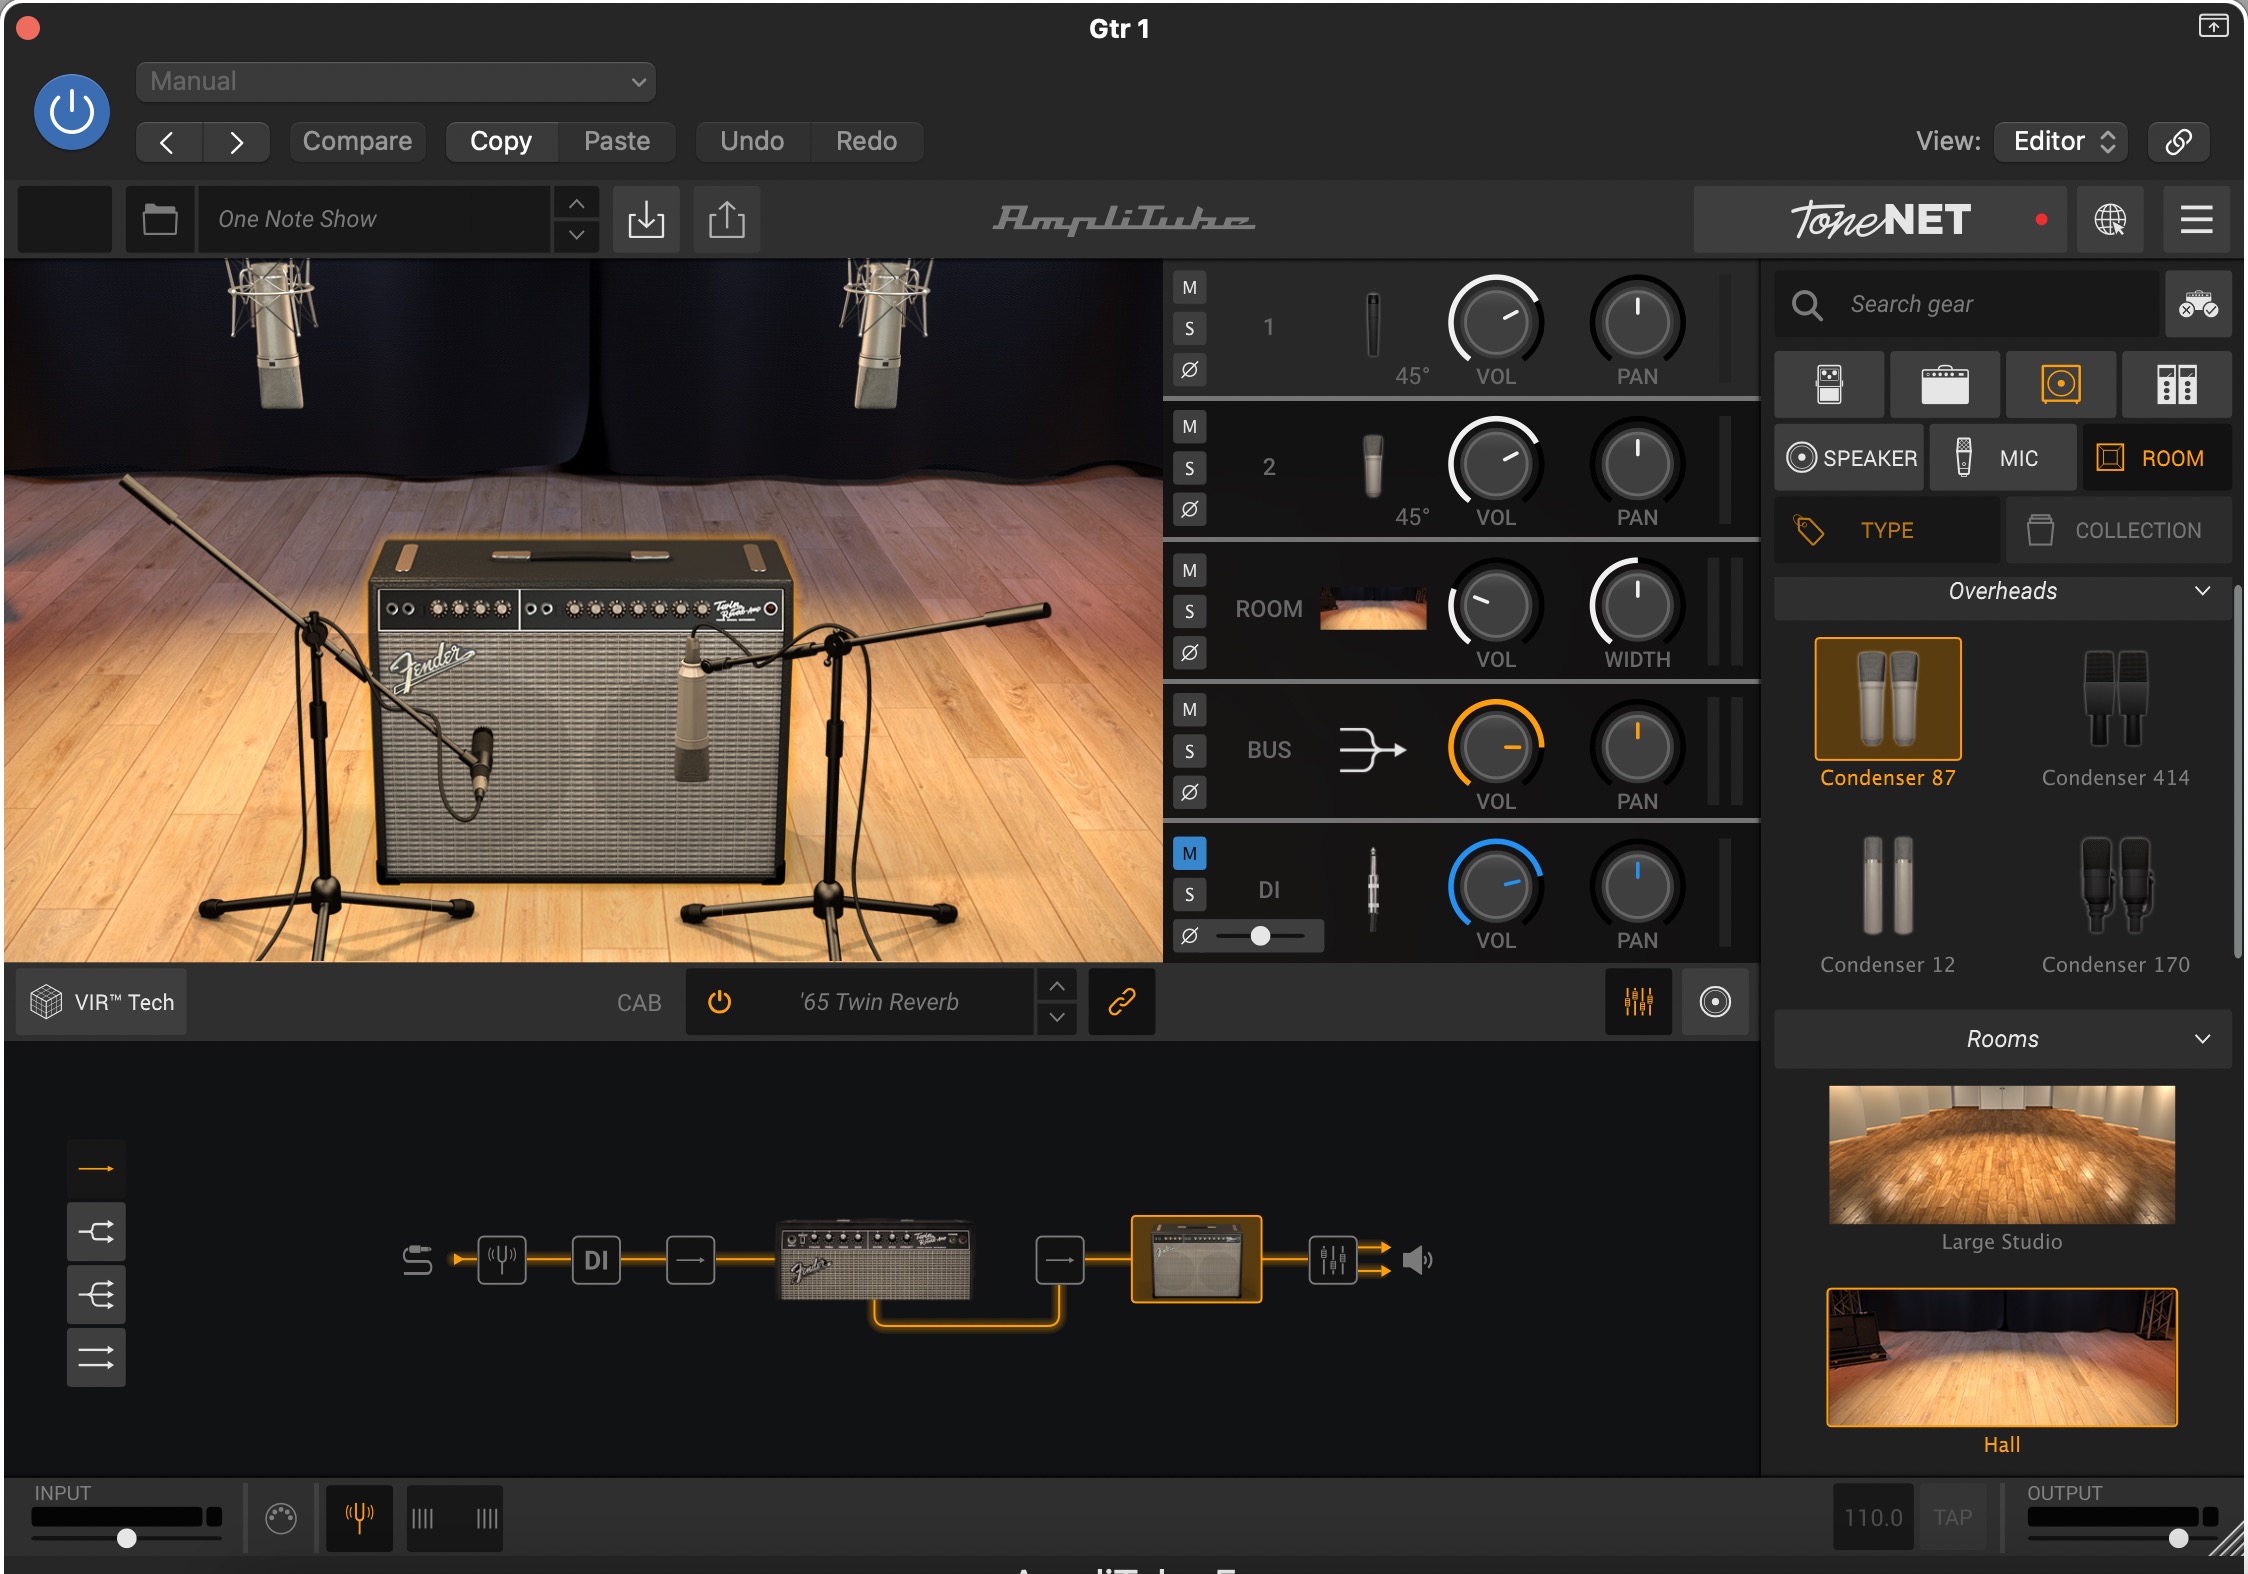
Task: Click the Undo button
Action: (752, 141)
